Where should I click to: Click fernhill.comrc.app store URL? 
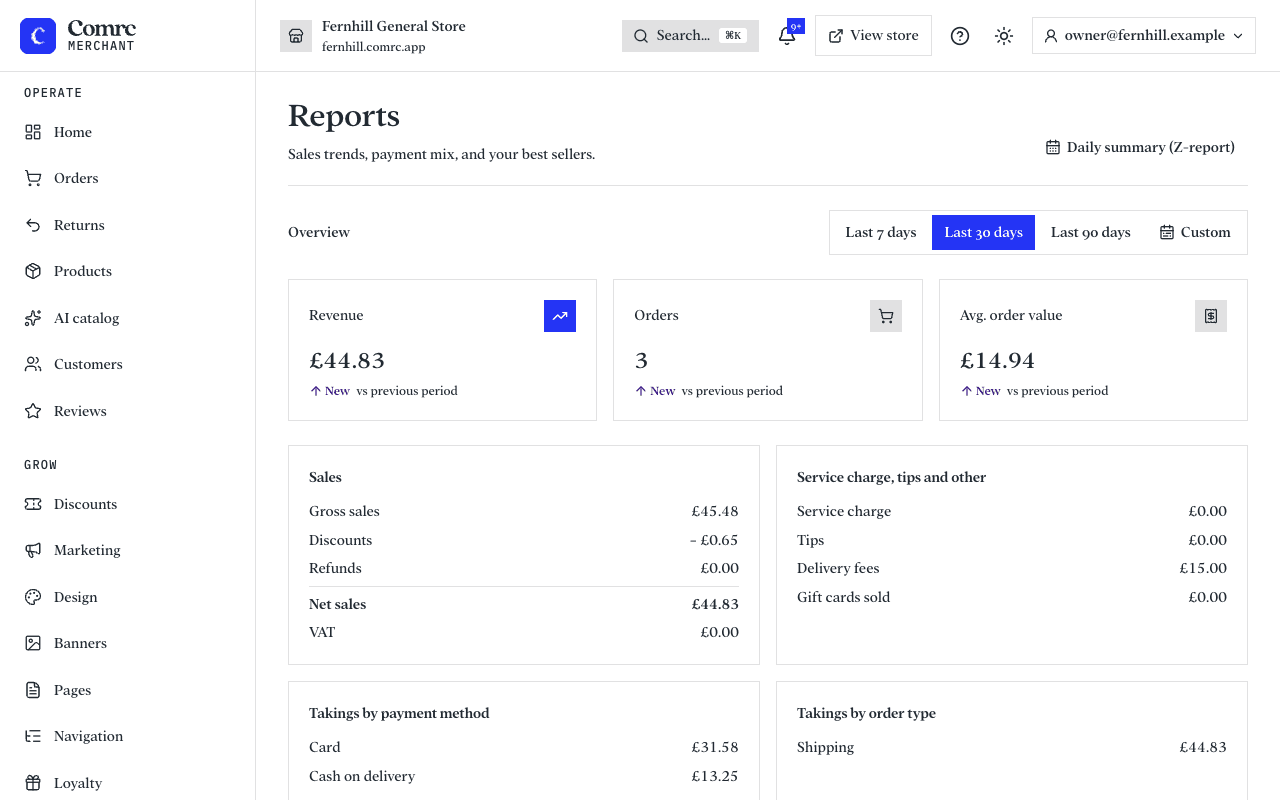tap(374, 47)
